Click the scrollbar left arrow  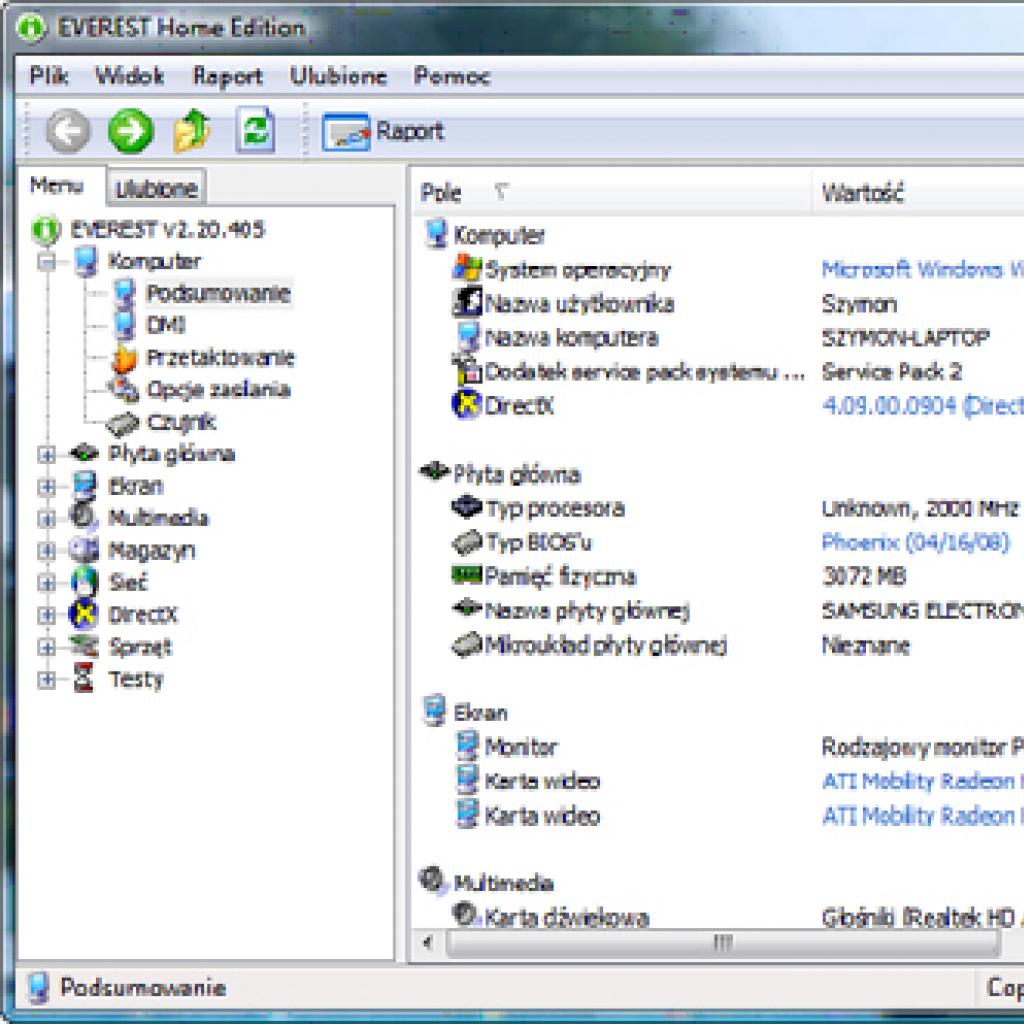[428, 943]
